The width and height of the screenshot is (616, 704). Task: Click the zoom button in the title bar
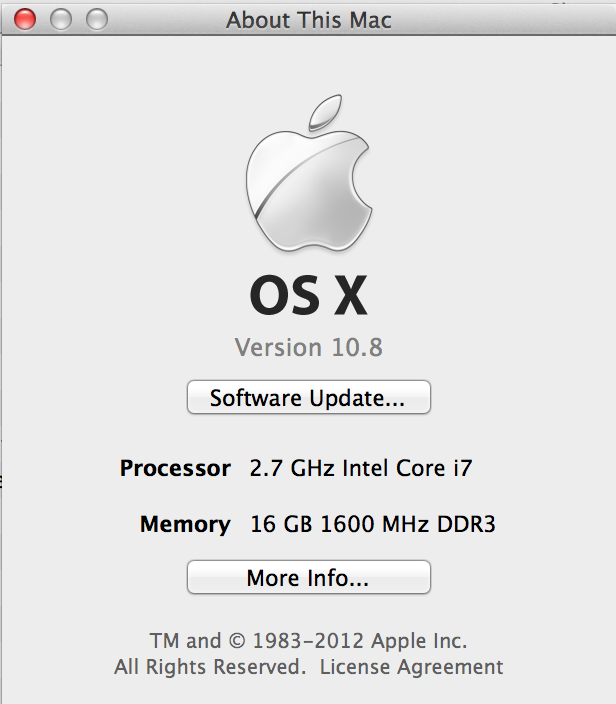[x=97, y=19]
